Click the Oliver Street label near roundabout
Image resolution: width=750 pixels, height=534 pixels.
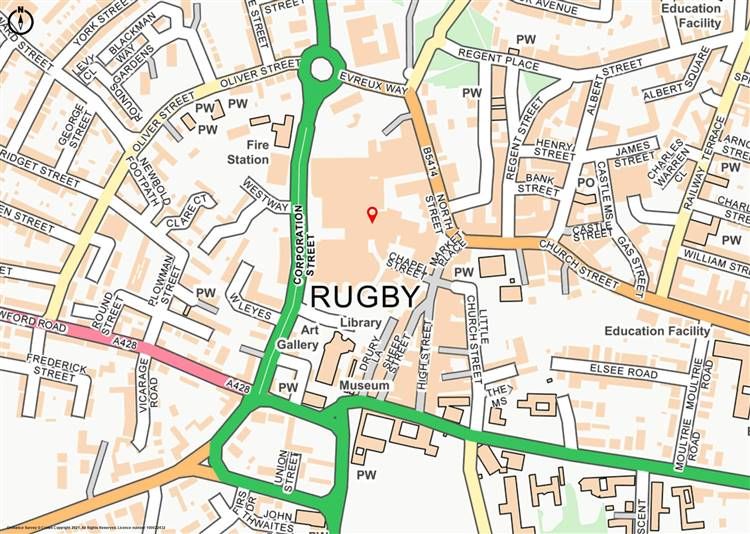[x=260, y=74]
